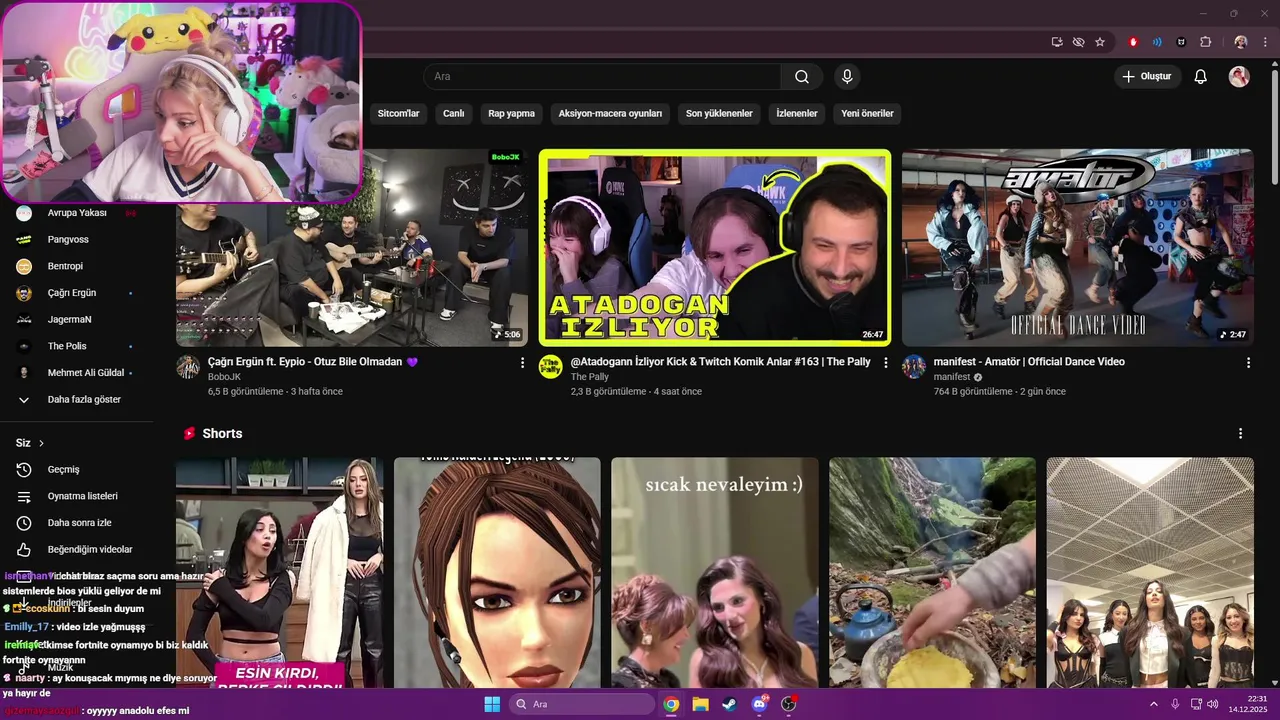This screenshot has width=1280, height=720.
Task: Select the Son yüklenenler chip
Action: click(x=719, y=114)
